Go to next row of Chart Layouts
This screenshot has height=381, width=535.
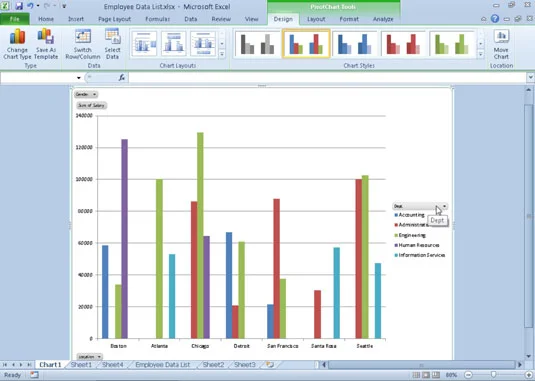click(x=222, y=44)
